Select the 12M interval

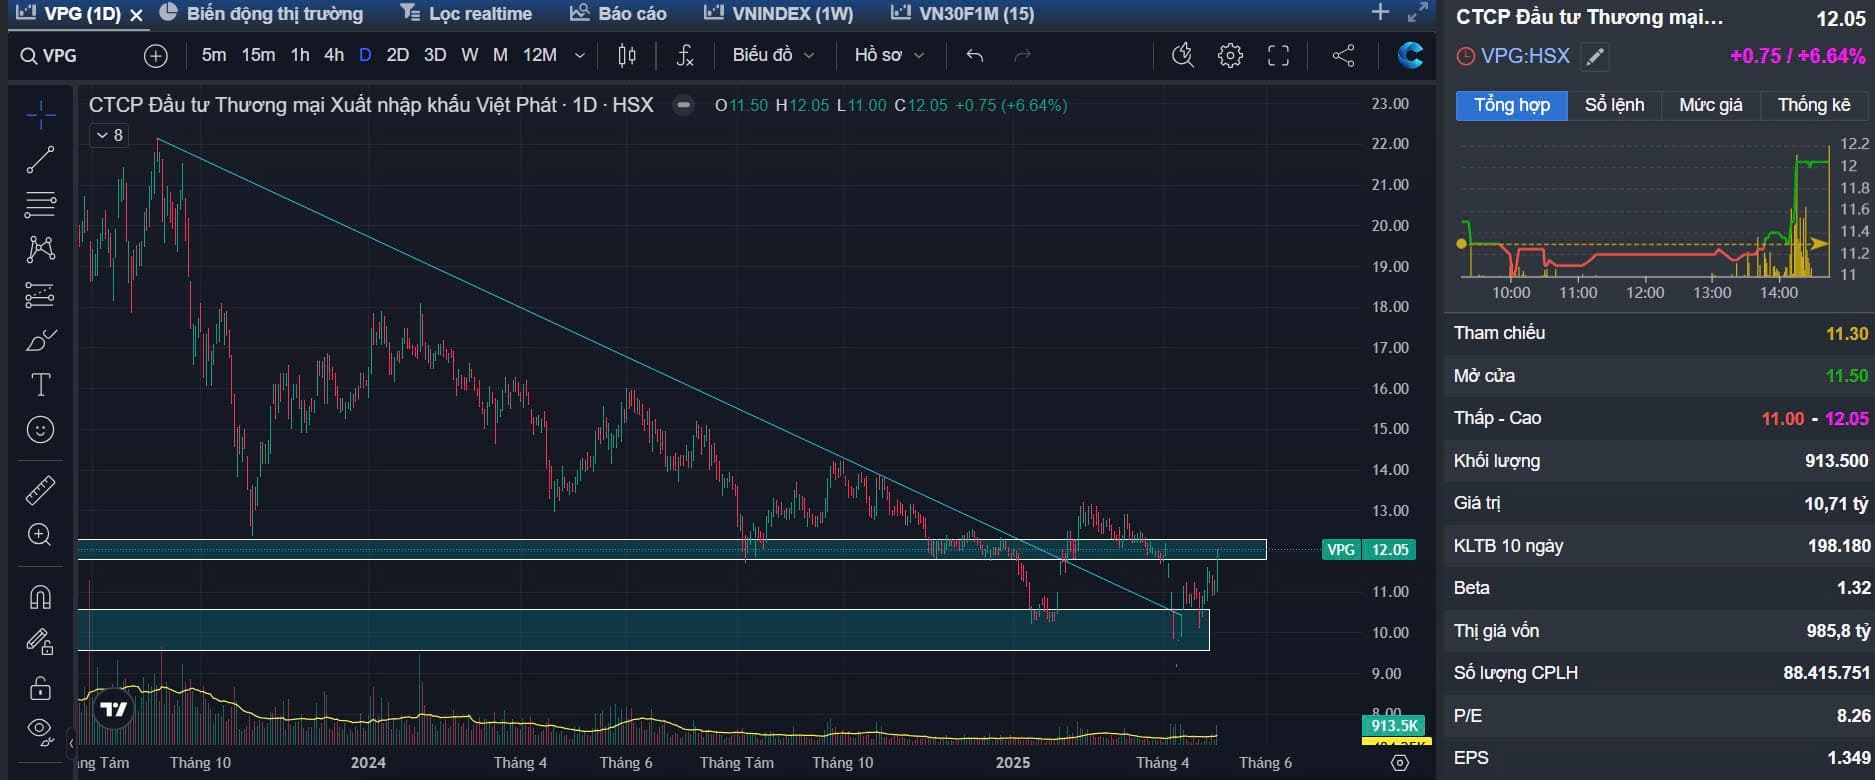(x=540, y=55)
